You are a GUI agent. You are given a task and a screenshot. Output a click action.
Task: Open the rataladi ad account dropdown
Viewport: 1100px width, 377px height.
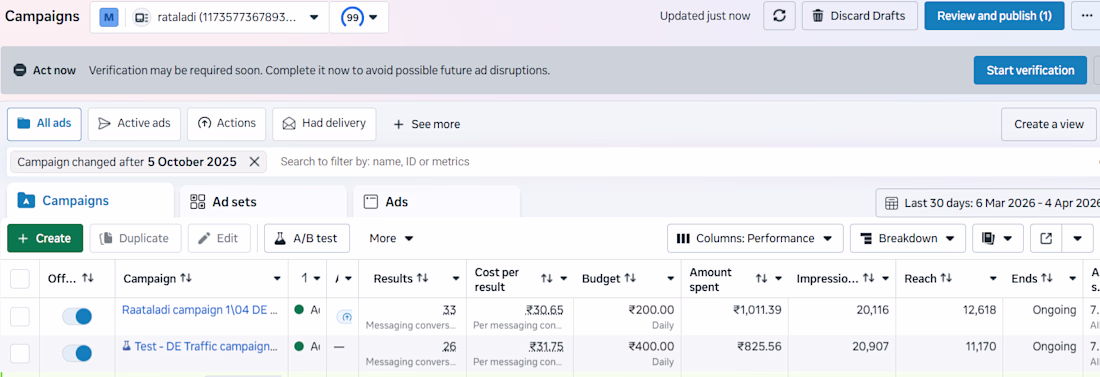point(210,17)
